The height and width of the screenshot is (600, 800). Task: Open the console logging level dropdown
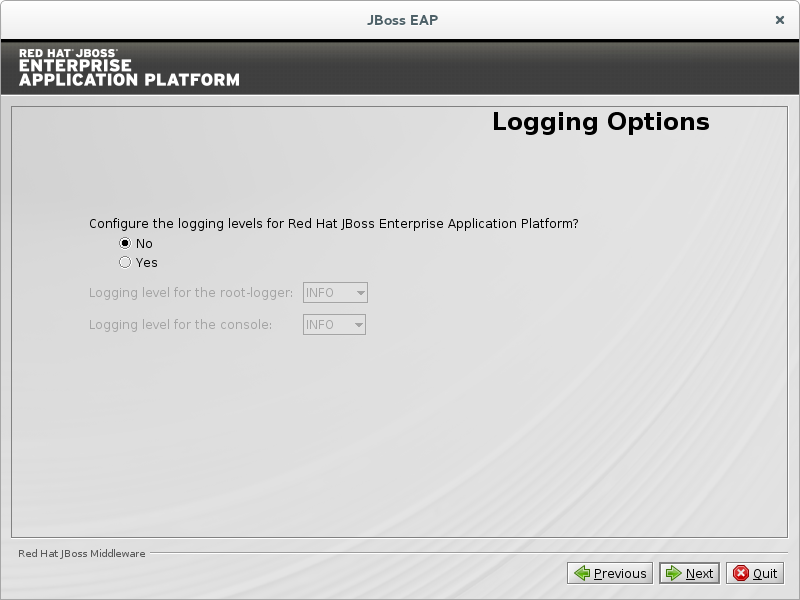(x=334, y=325)
